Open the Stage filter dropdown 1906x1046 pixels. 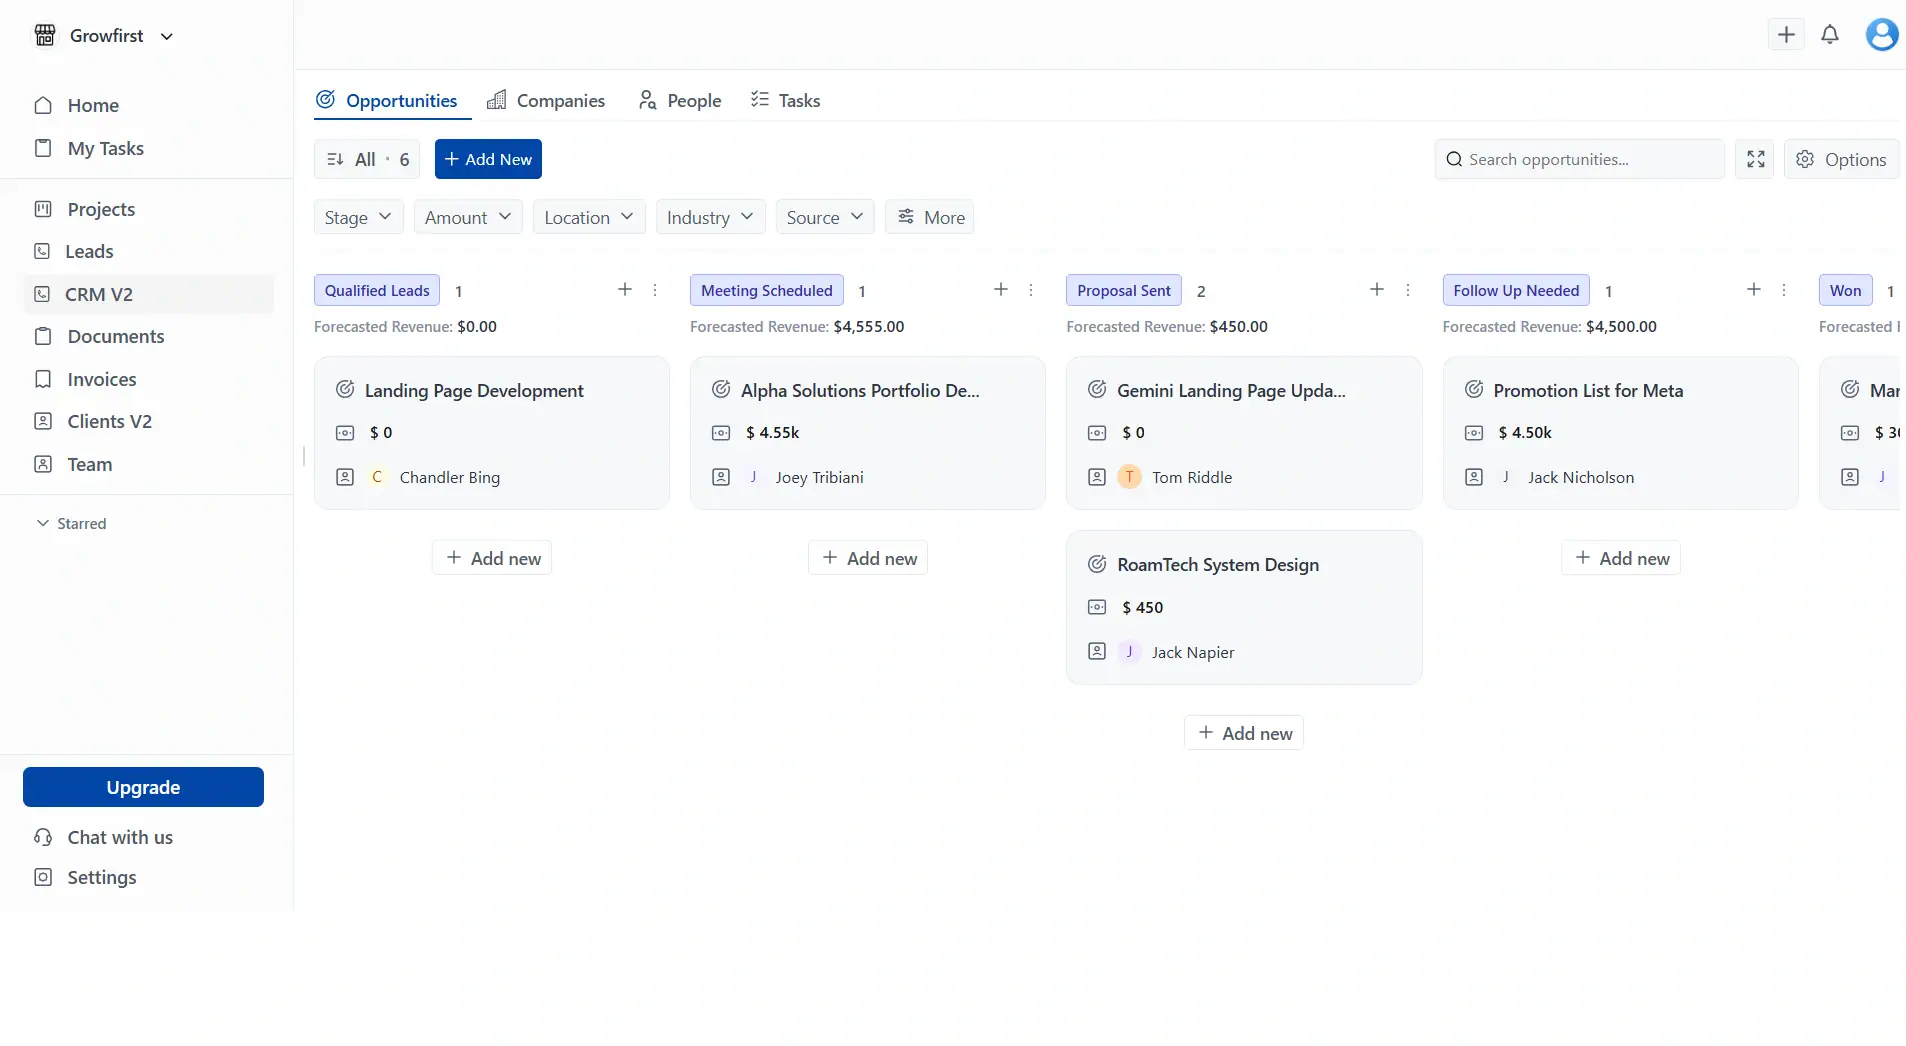tap(357, 216)
